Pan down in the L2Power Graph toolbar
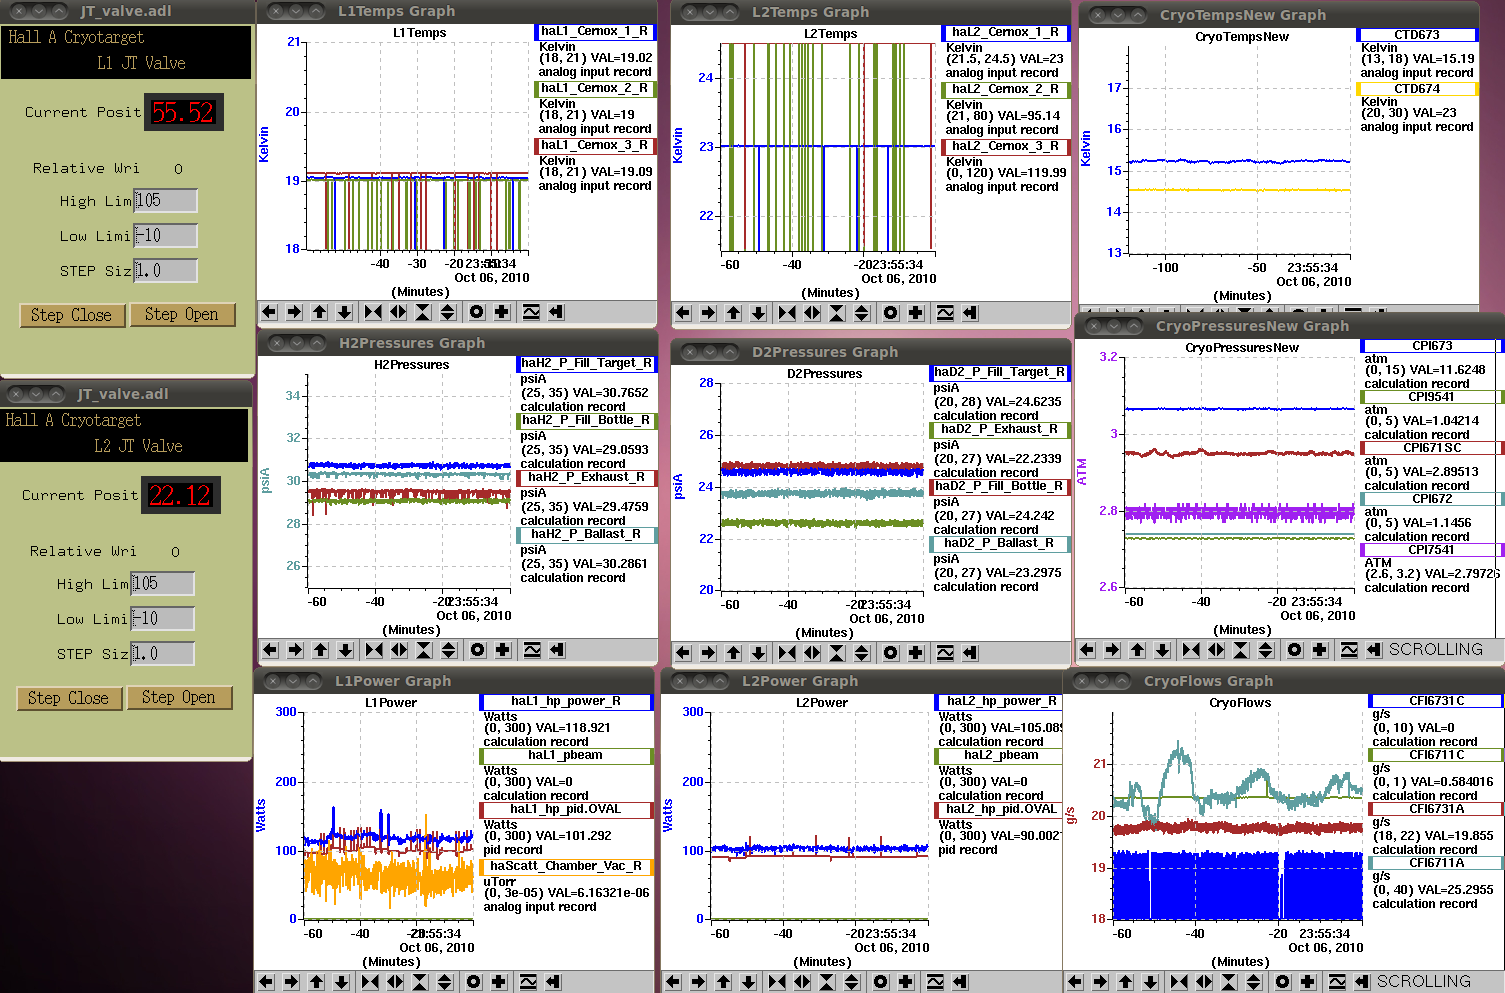 point(748,982)
